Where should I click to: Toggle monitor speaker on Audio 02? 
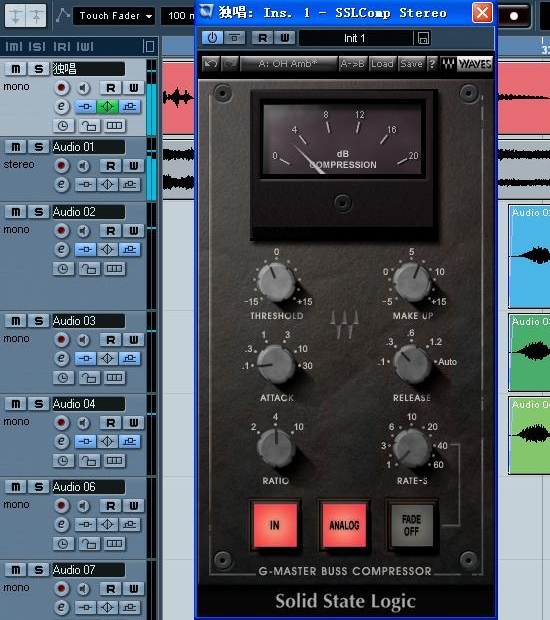[x=83, y=231]
